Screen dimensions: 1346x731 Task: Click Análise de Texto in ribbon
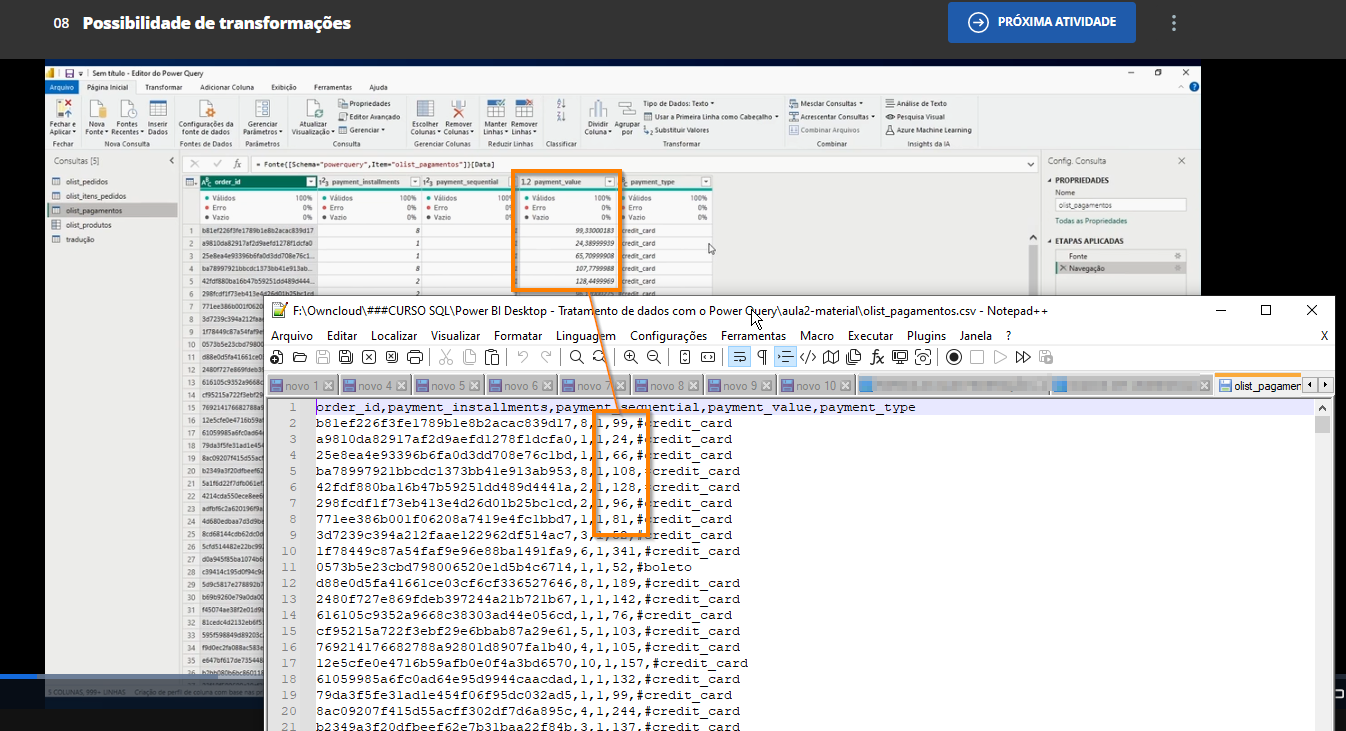click(x=916, y=103)
